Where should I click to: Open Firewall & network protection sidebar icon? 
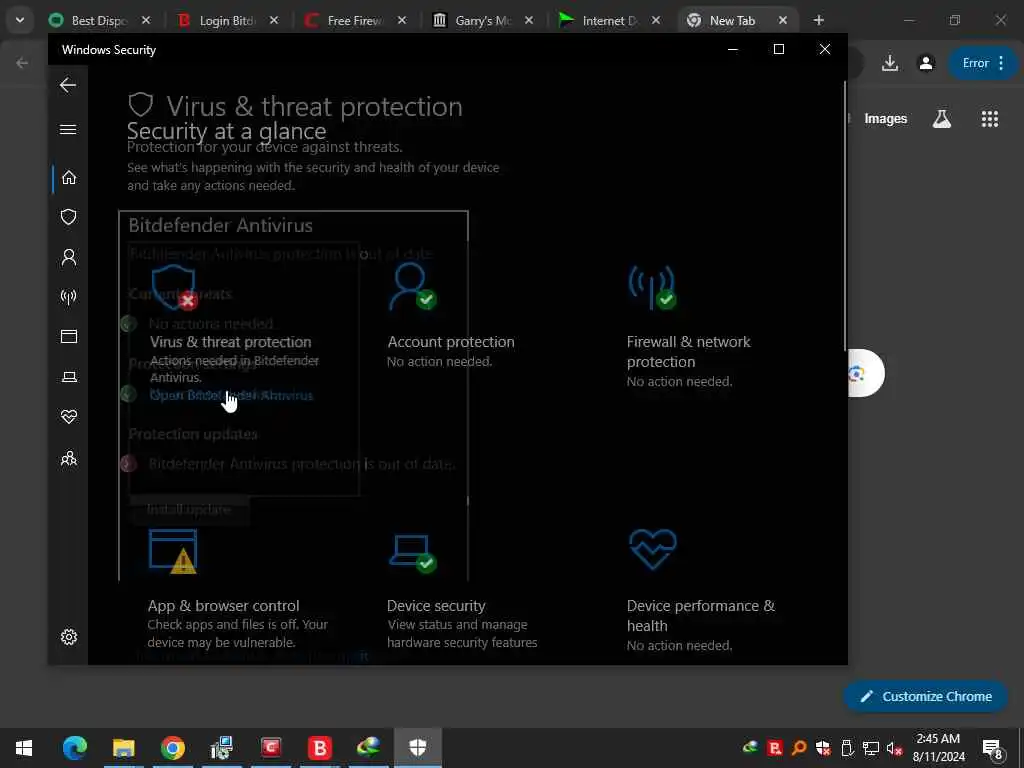point(69,297)
